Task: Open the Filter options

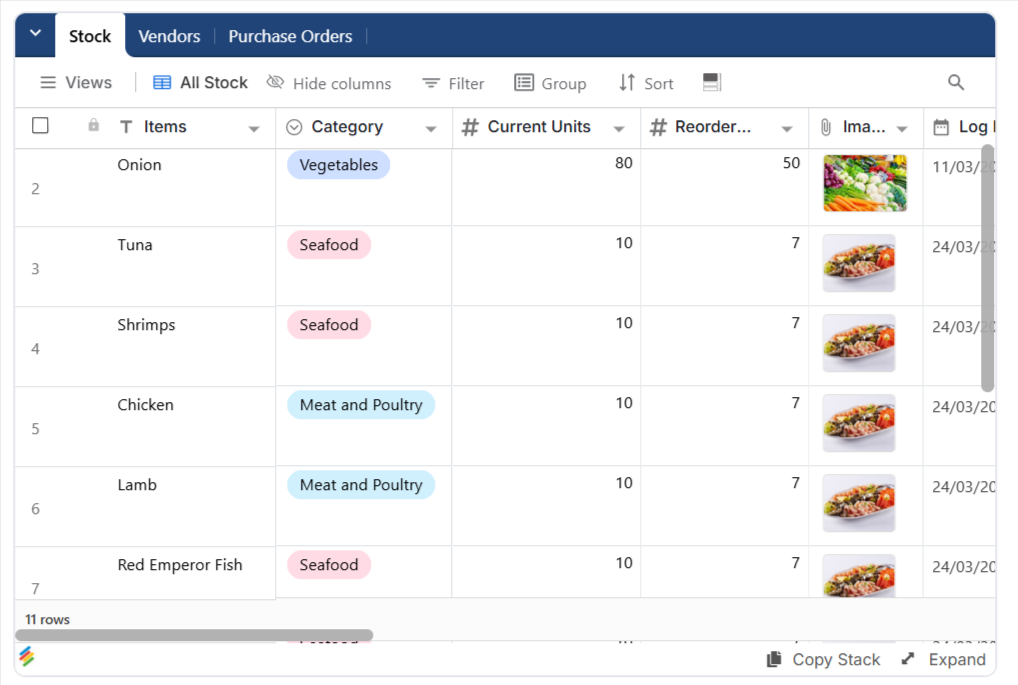Action: (453, 83)
